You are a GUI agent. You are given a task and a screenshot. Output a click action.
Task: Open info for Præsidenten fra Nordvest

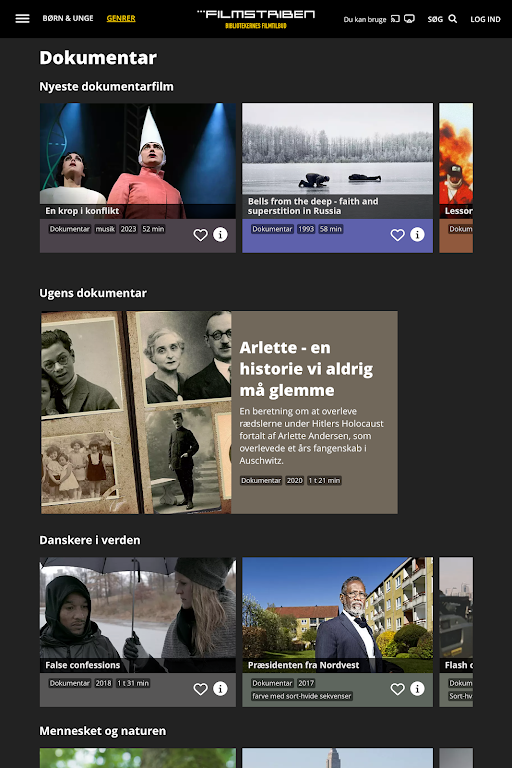point(417,689)
